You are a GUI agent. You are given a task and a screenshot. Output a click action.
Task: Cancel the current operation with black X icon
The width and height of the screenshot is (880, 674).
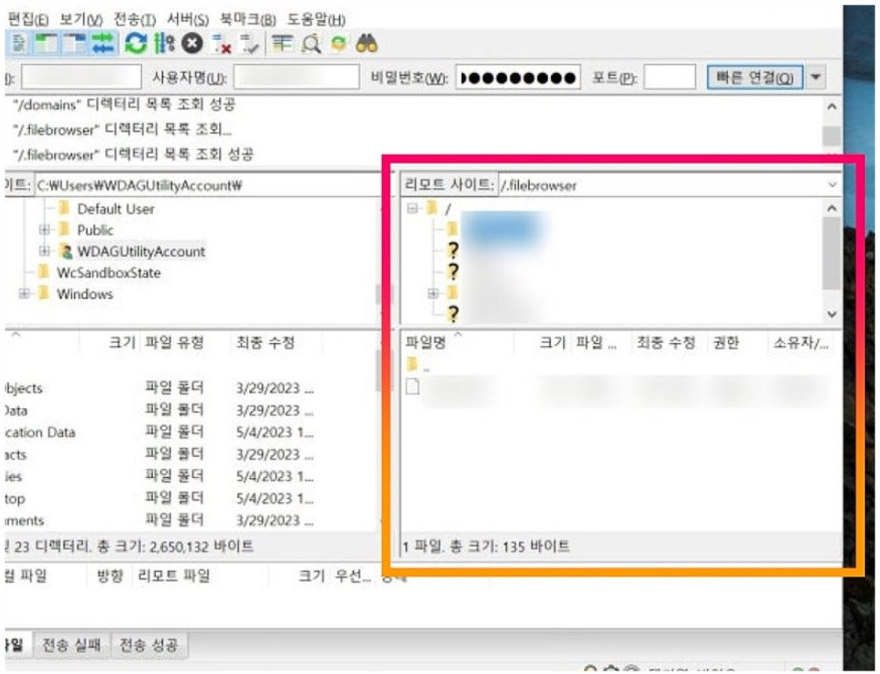(x=192, y=43)
